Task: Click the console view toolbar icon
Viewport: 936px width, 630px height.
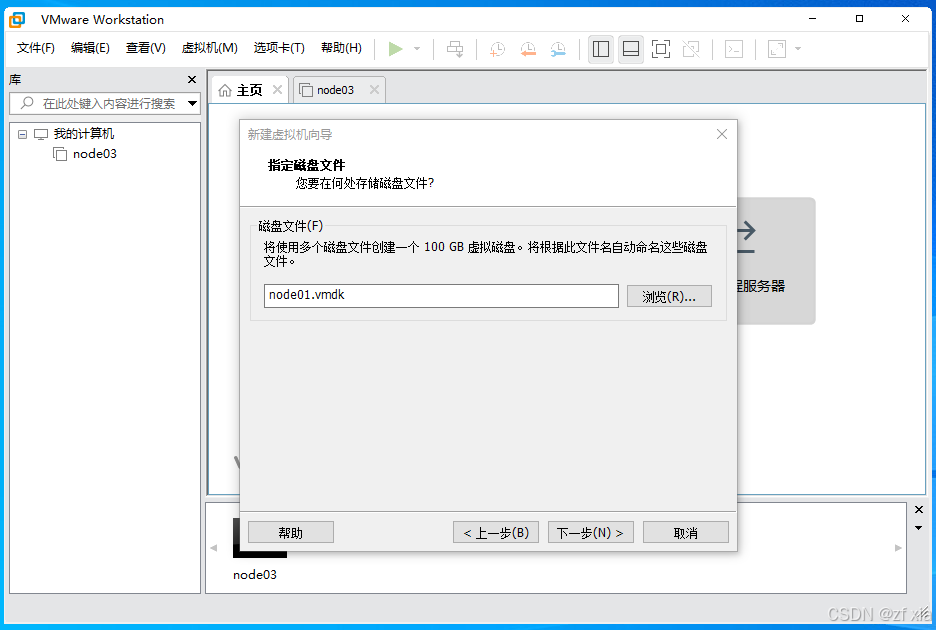Action: 734,48
